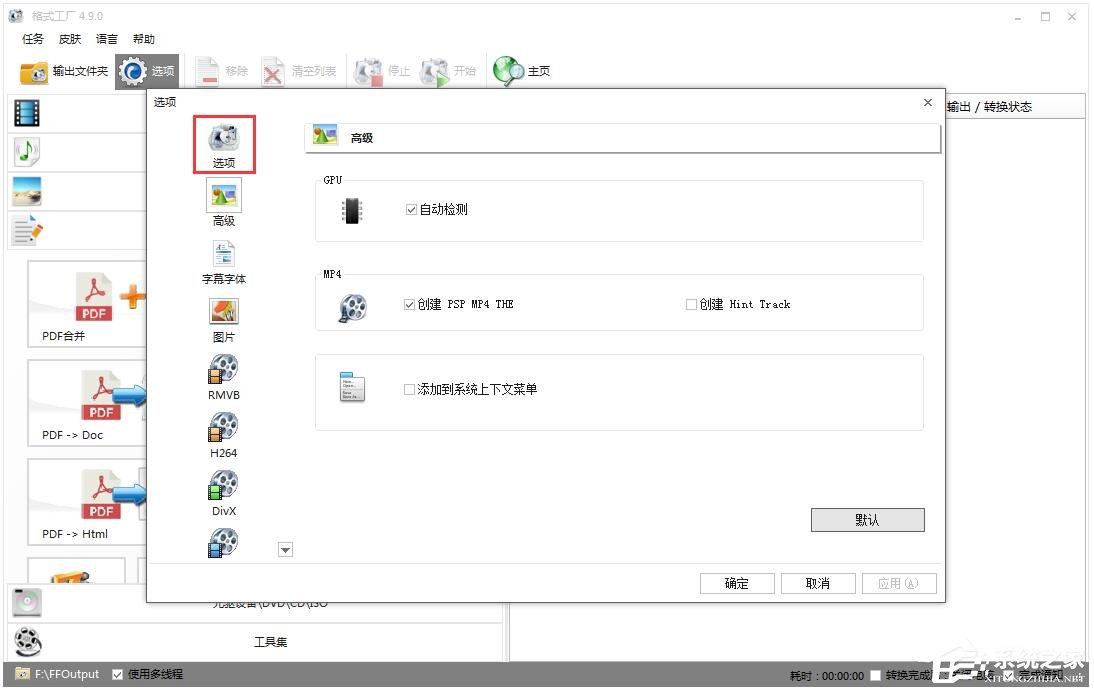Select 选项 page in dialog sidebar
Screen dimensions: 1094x692
coord(224,145)
